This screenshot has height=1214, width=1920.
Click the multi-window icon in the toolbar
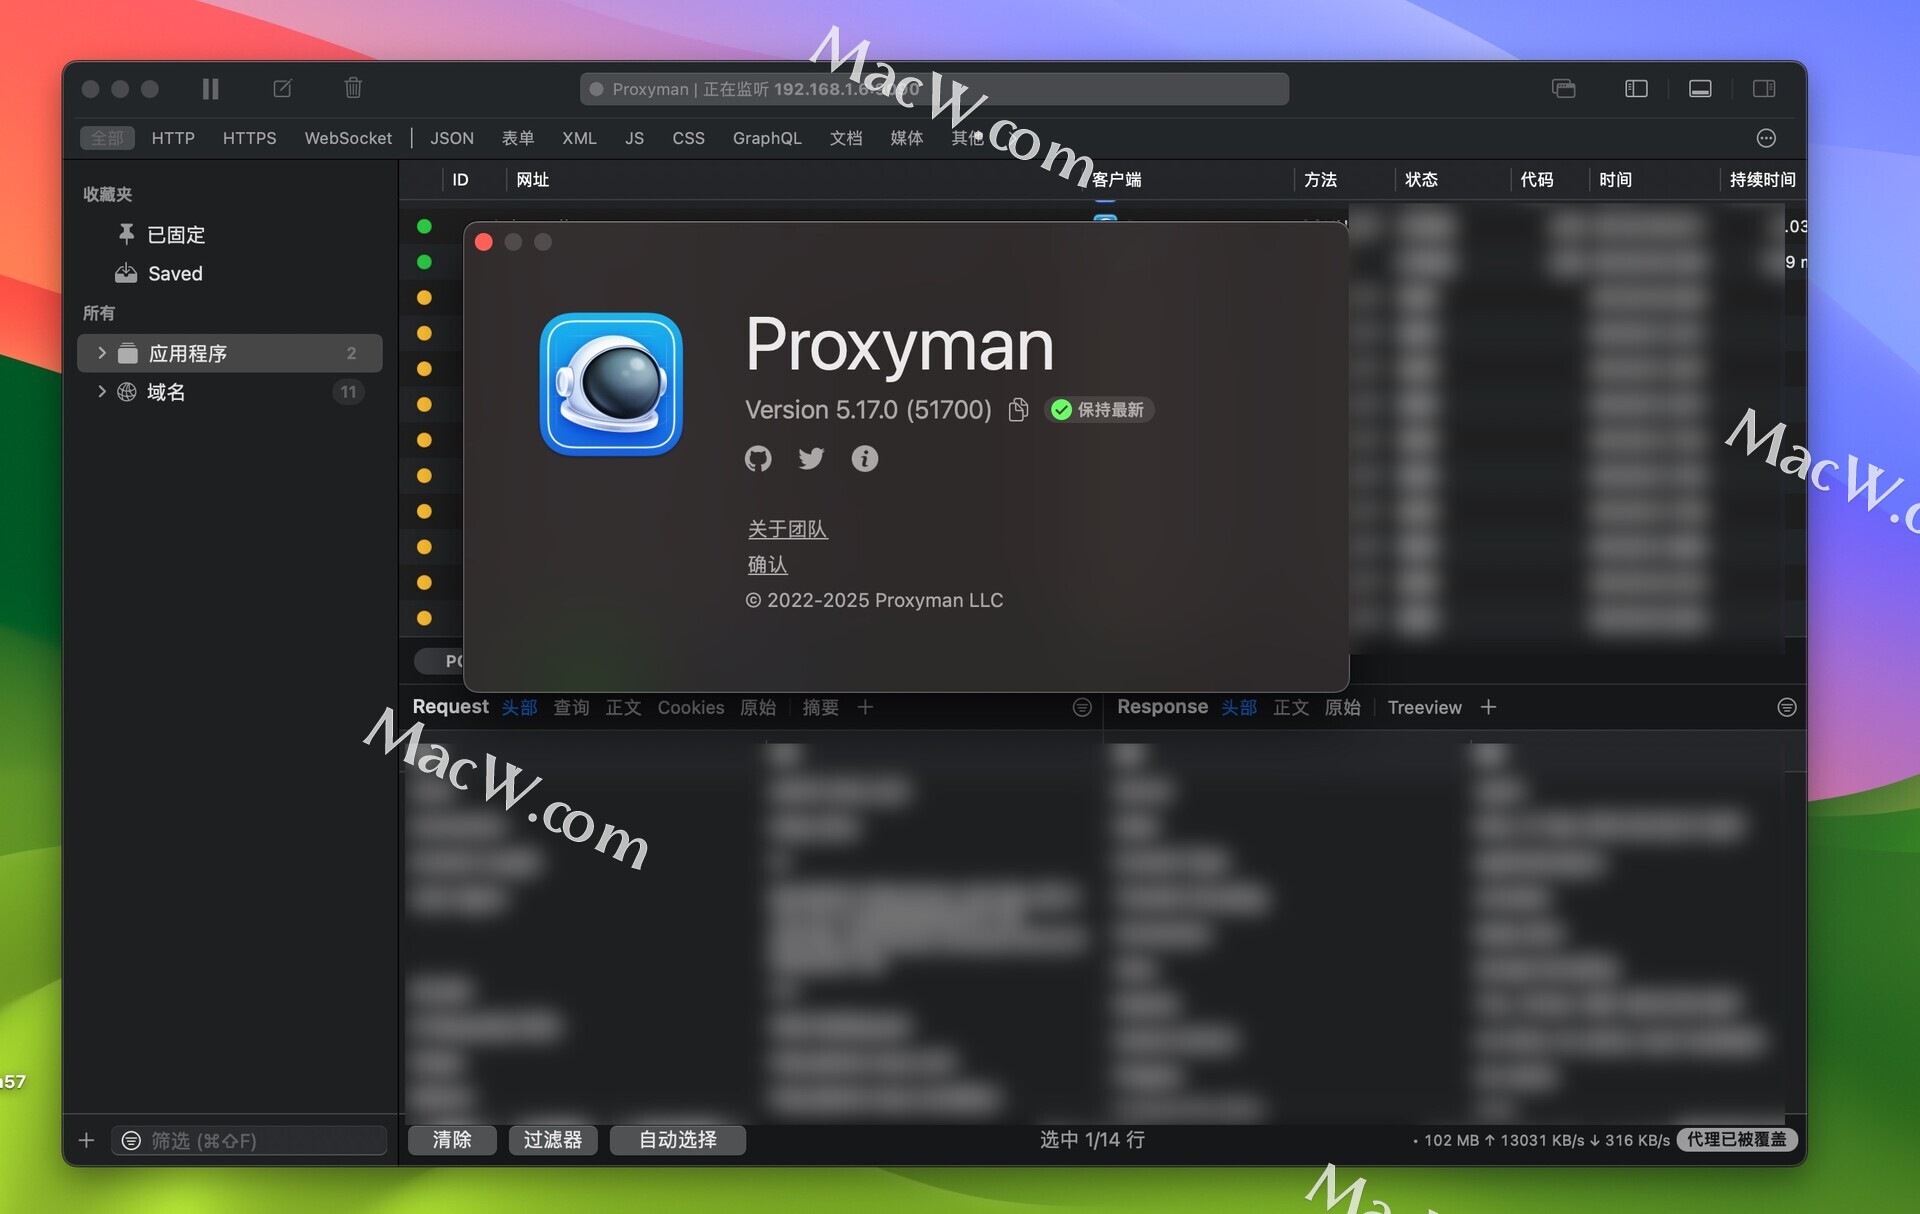[1564, 89]
